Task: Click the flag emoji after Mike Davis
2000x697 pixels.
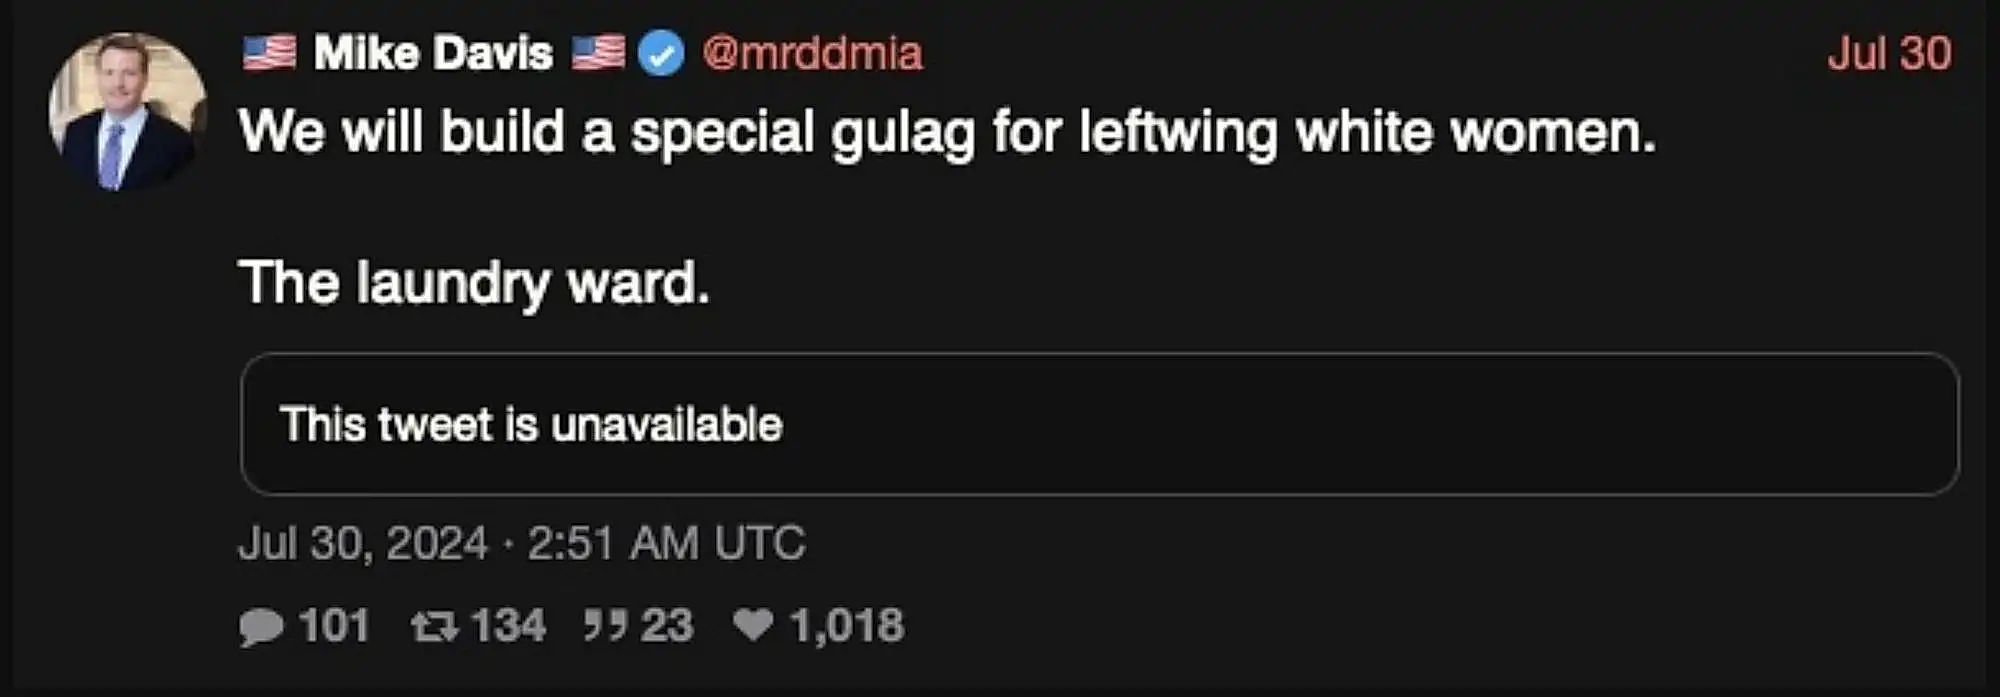Action: [x=598, y=53]
